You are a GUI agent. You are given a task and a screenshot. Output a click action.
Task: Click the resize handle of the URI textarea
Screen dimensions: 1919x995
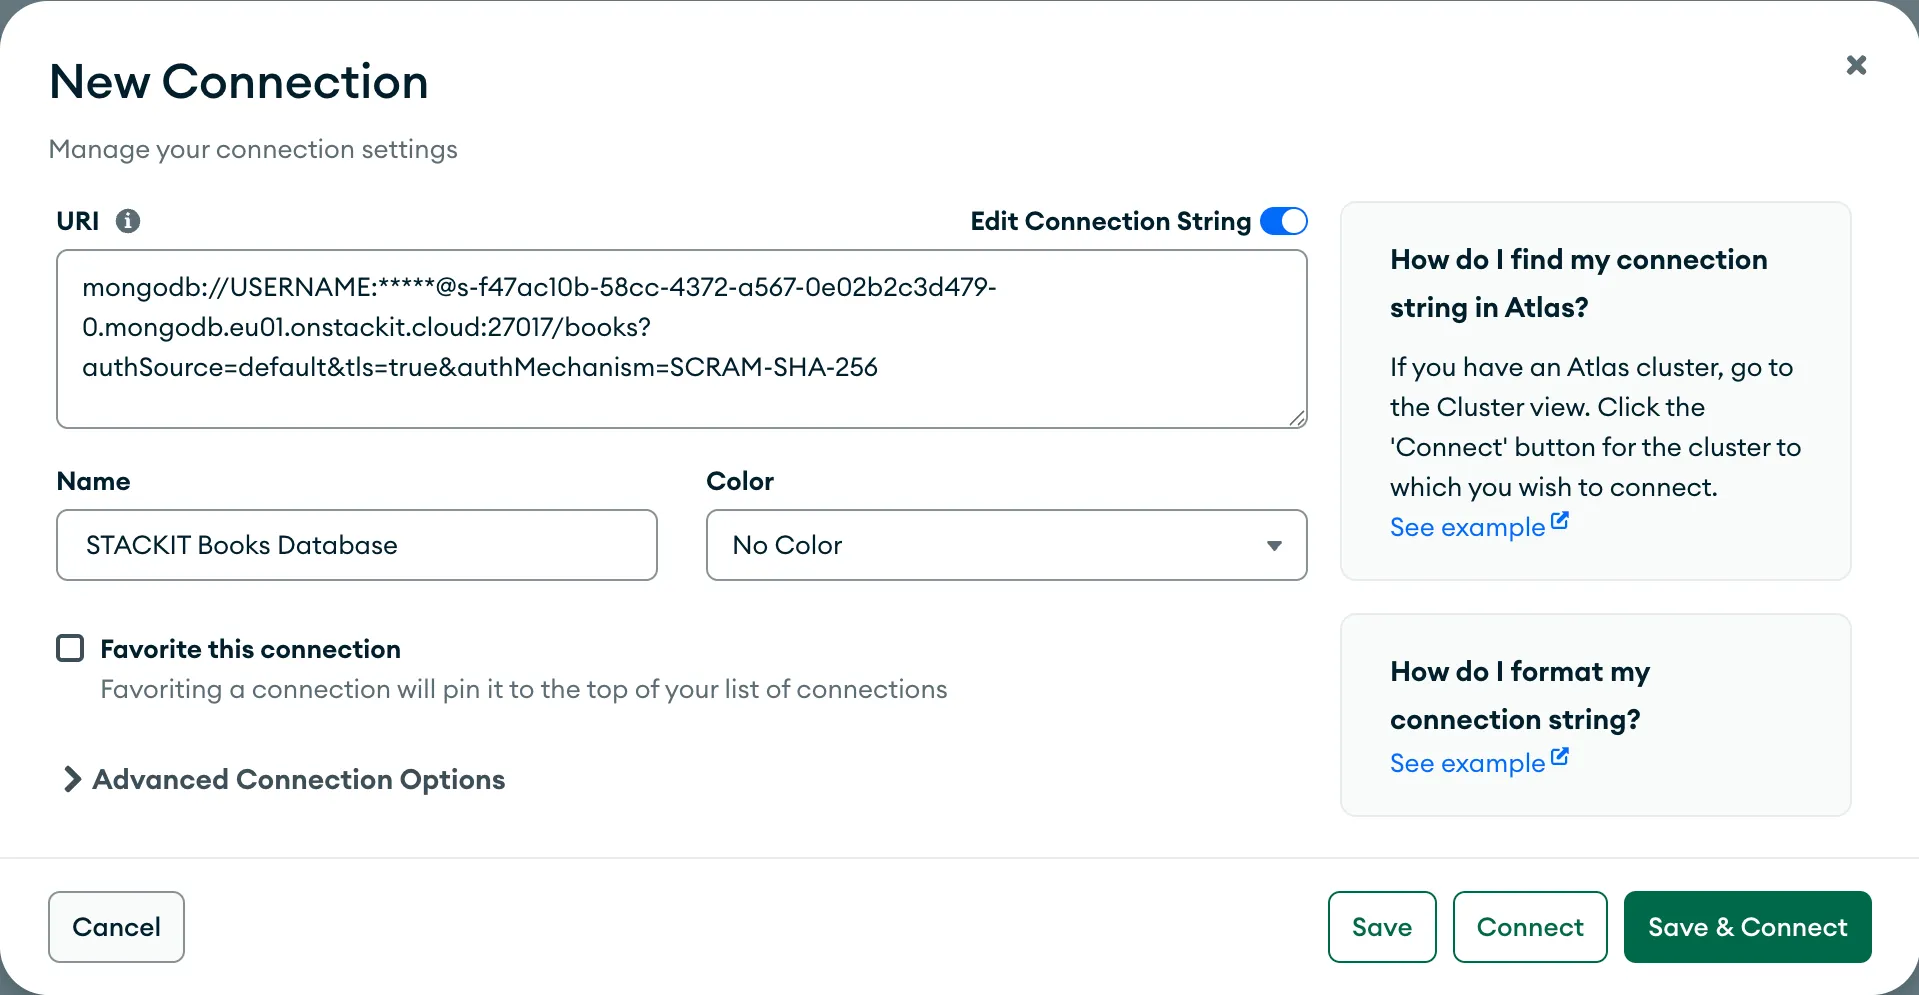1297,418
